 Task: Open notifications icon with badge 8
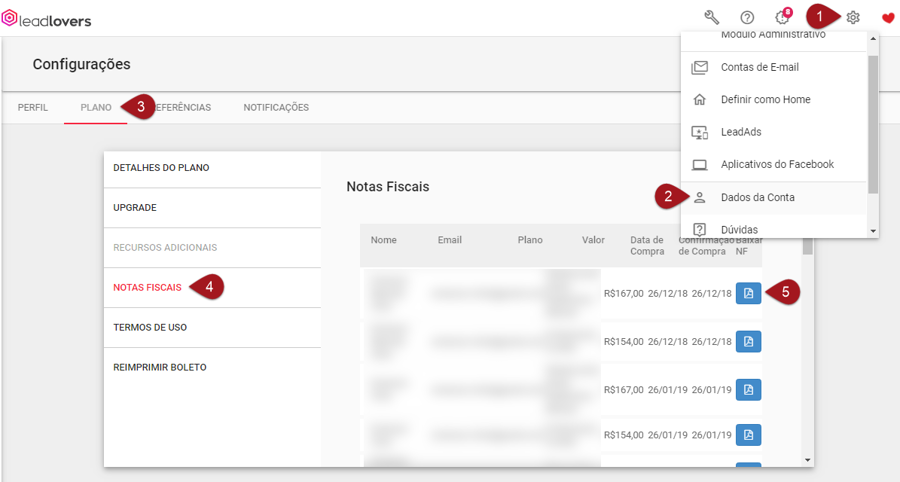tap(782, 17)
